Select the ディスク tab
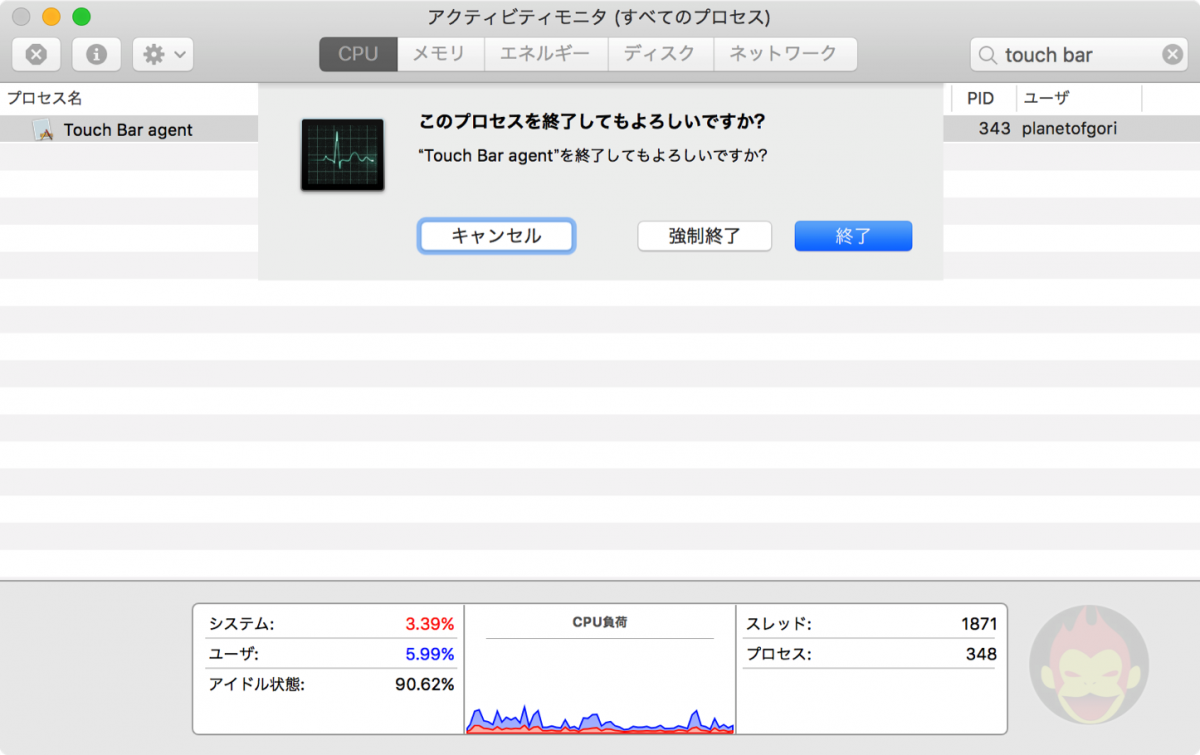1200x755 pixels. pyautogui.click(x=660, y=54)
